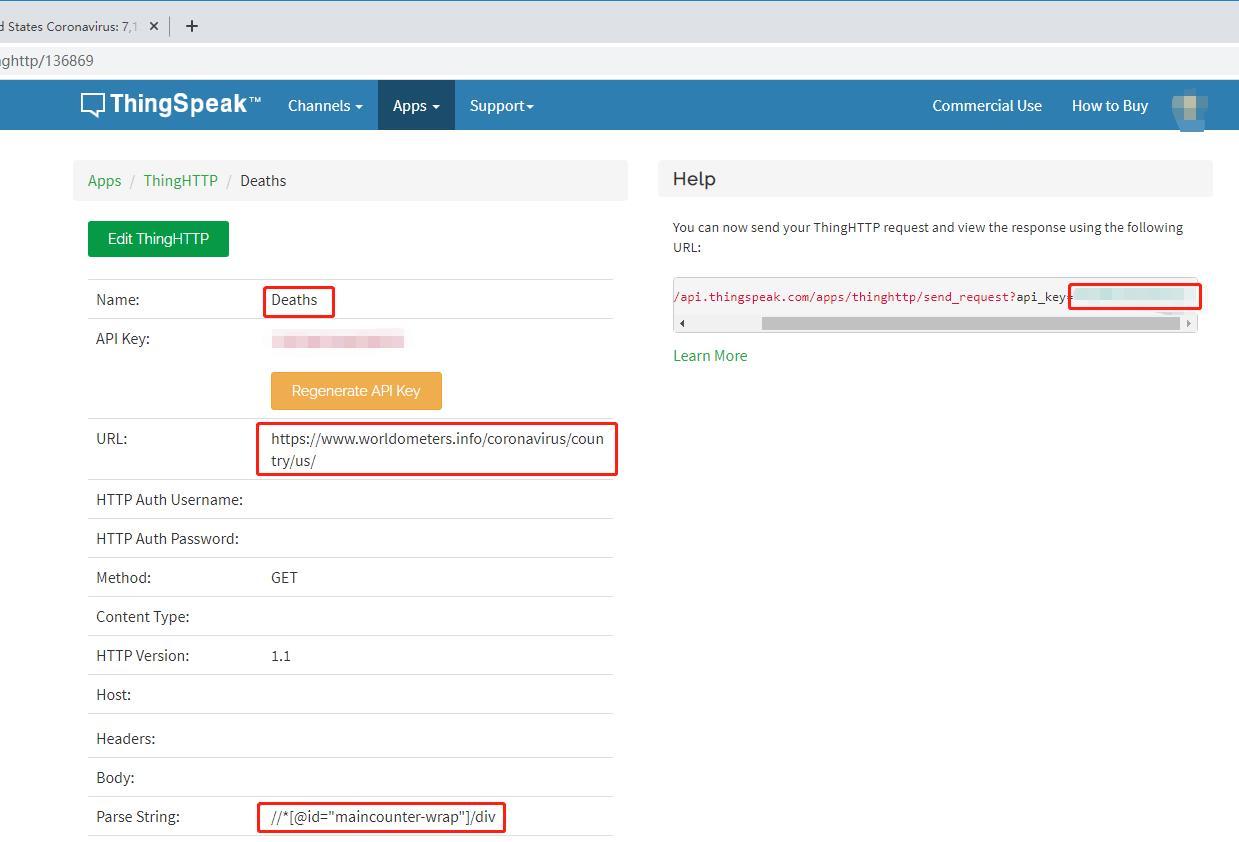Close the coronavirus browser tab
The height and width of the screenshot is (842, 1239).
pyautogui.click(x=154, y=26)
